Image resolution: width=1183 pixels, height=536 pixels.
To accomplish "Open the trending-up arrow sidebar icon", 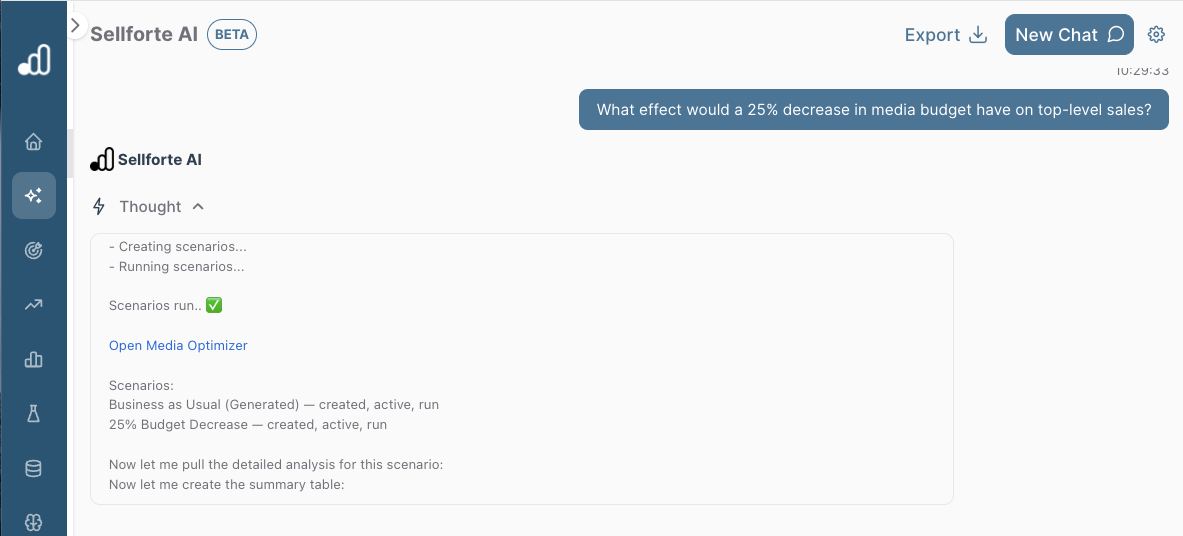I will point(33,305).
